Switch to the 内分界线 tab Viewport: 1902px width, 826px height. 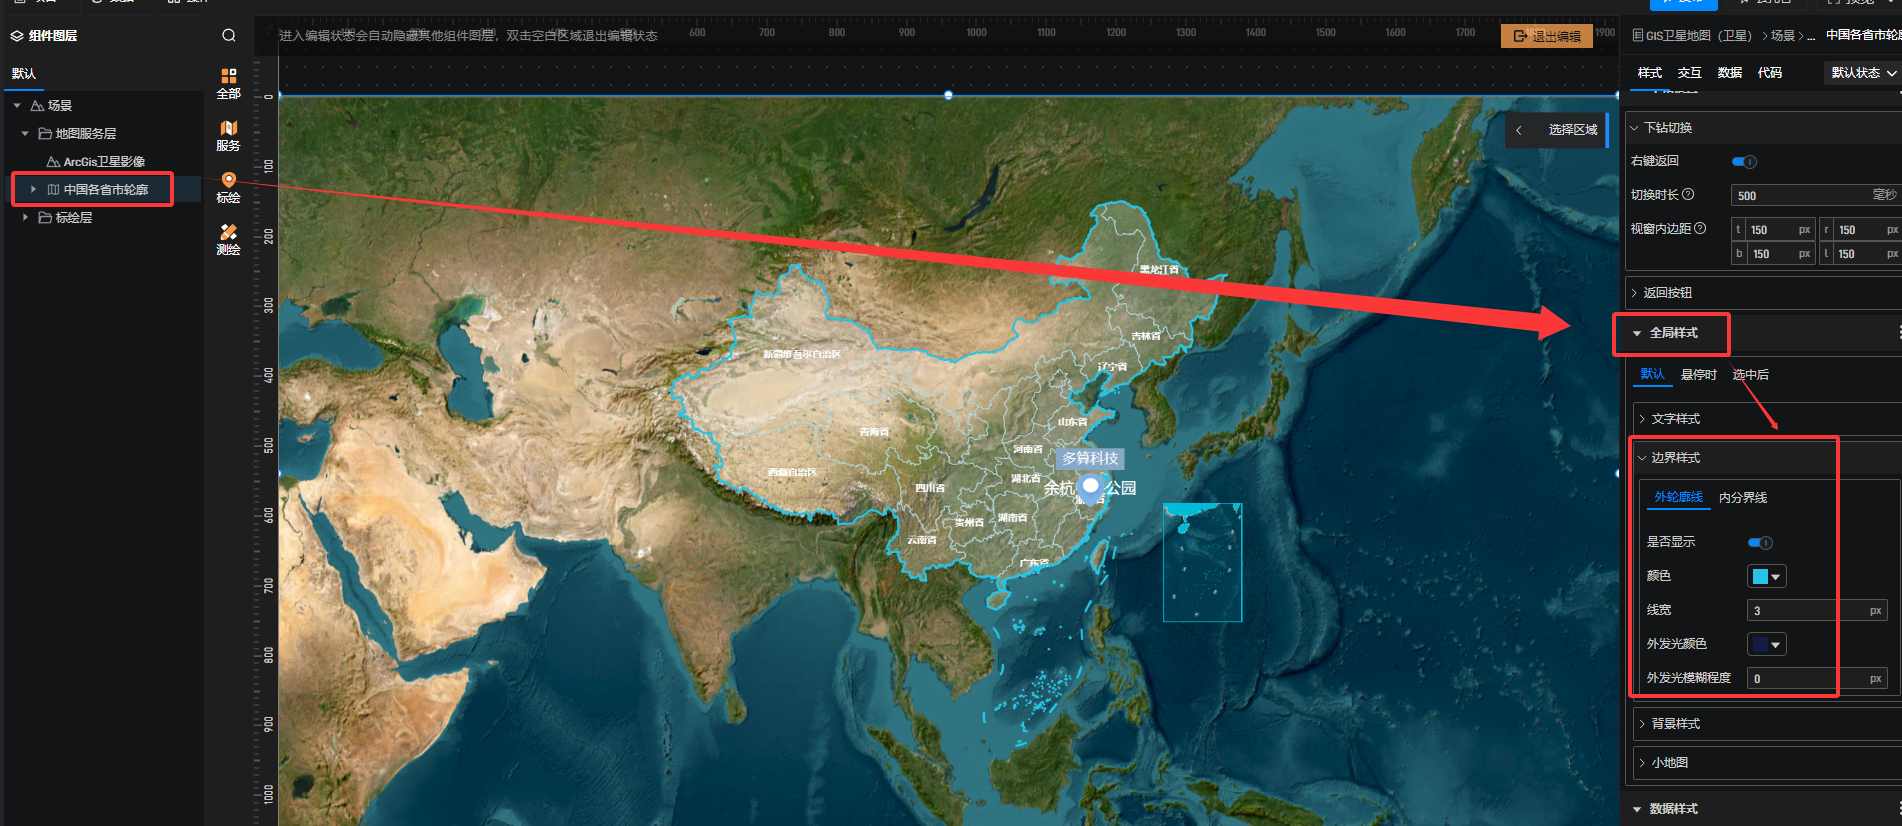coord(1743,498)
